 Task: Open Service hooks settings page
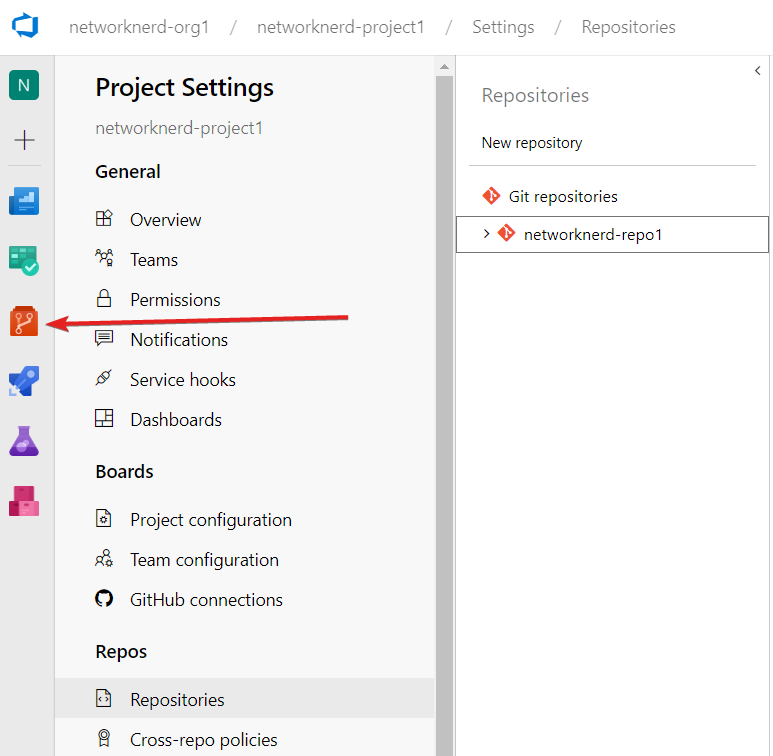coord(183,379)
